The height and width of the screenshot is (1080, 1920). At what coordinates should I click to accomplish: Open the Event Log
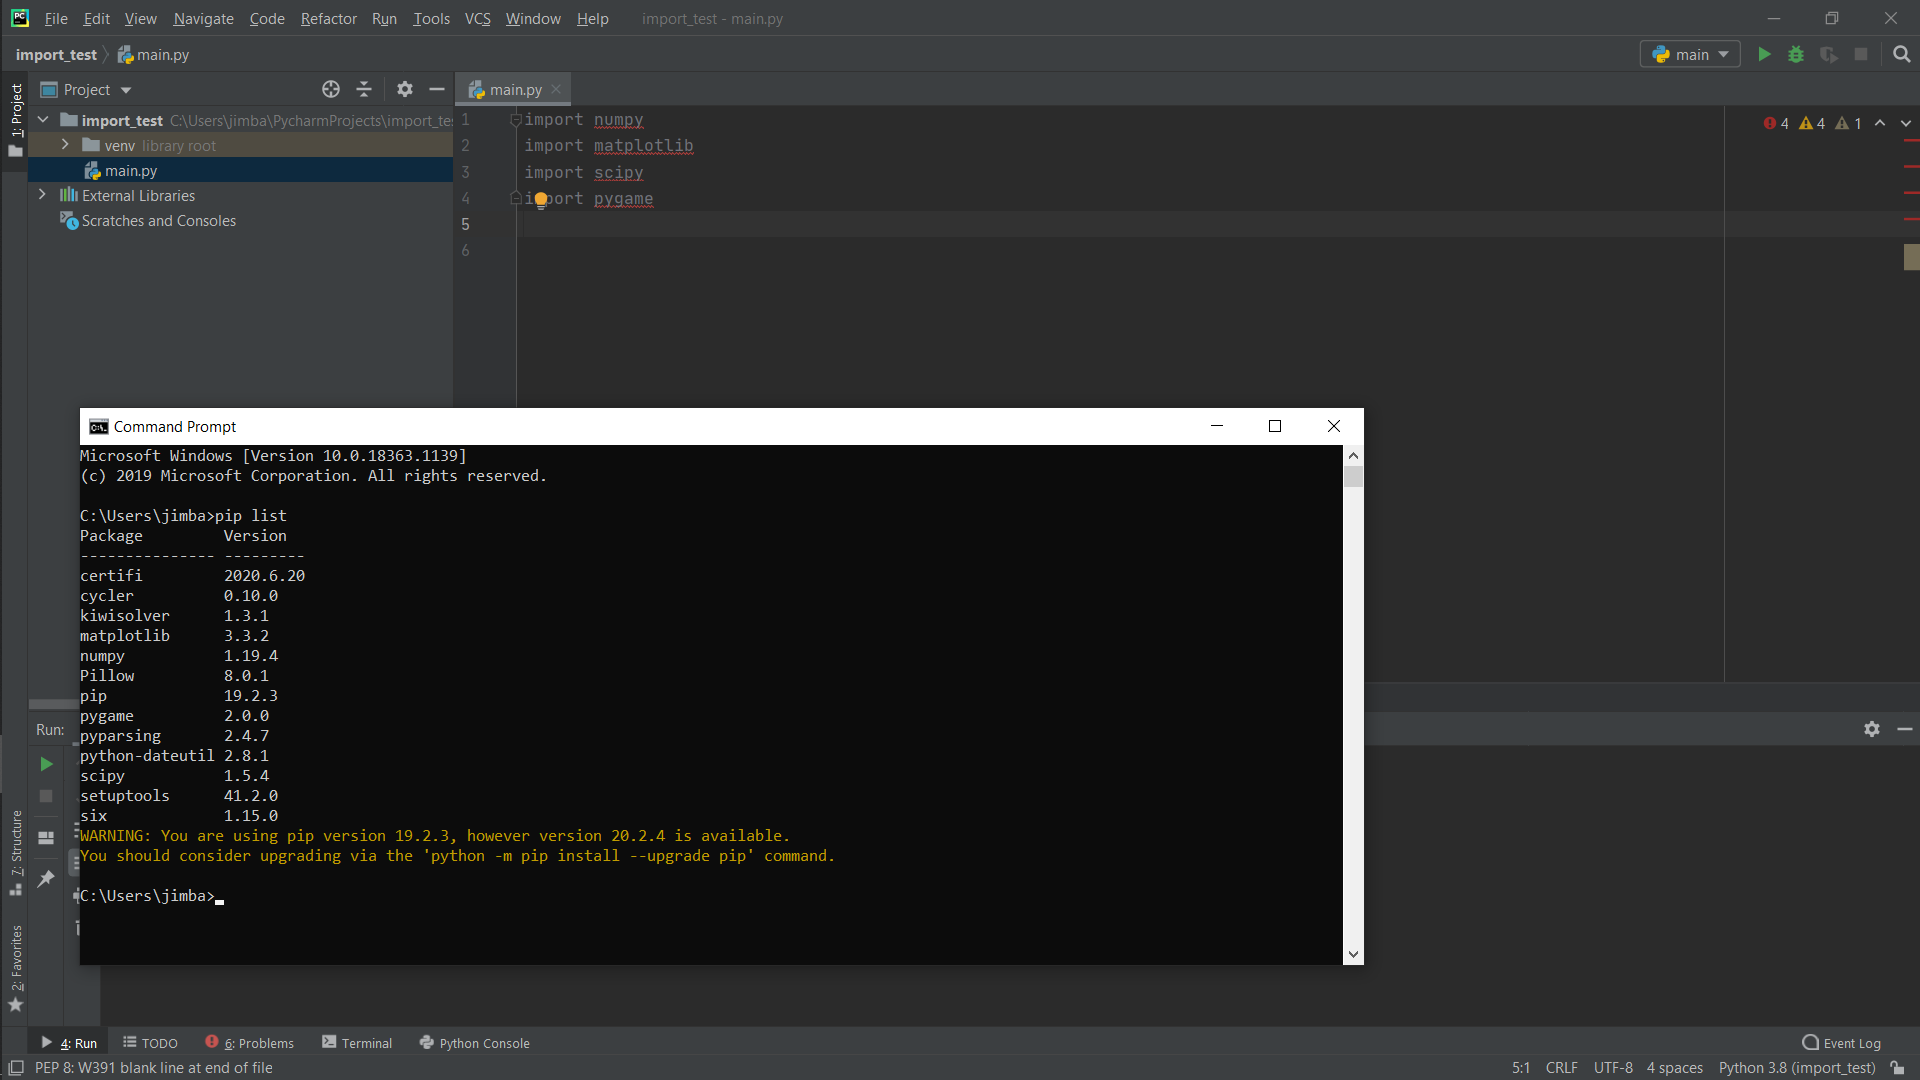(x=1841, y=1043)
